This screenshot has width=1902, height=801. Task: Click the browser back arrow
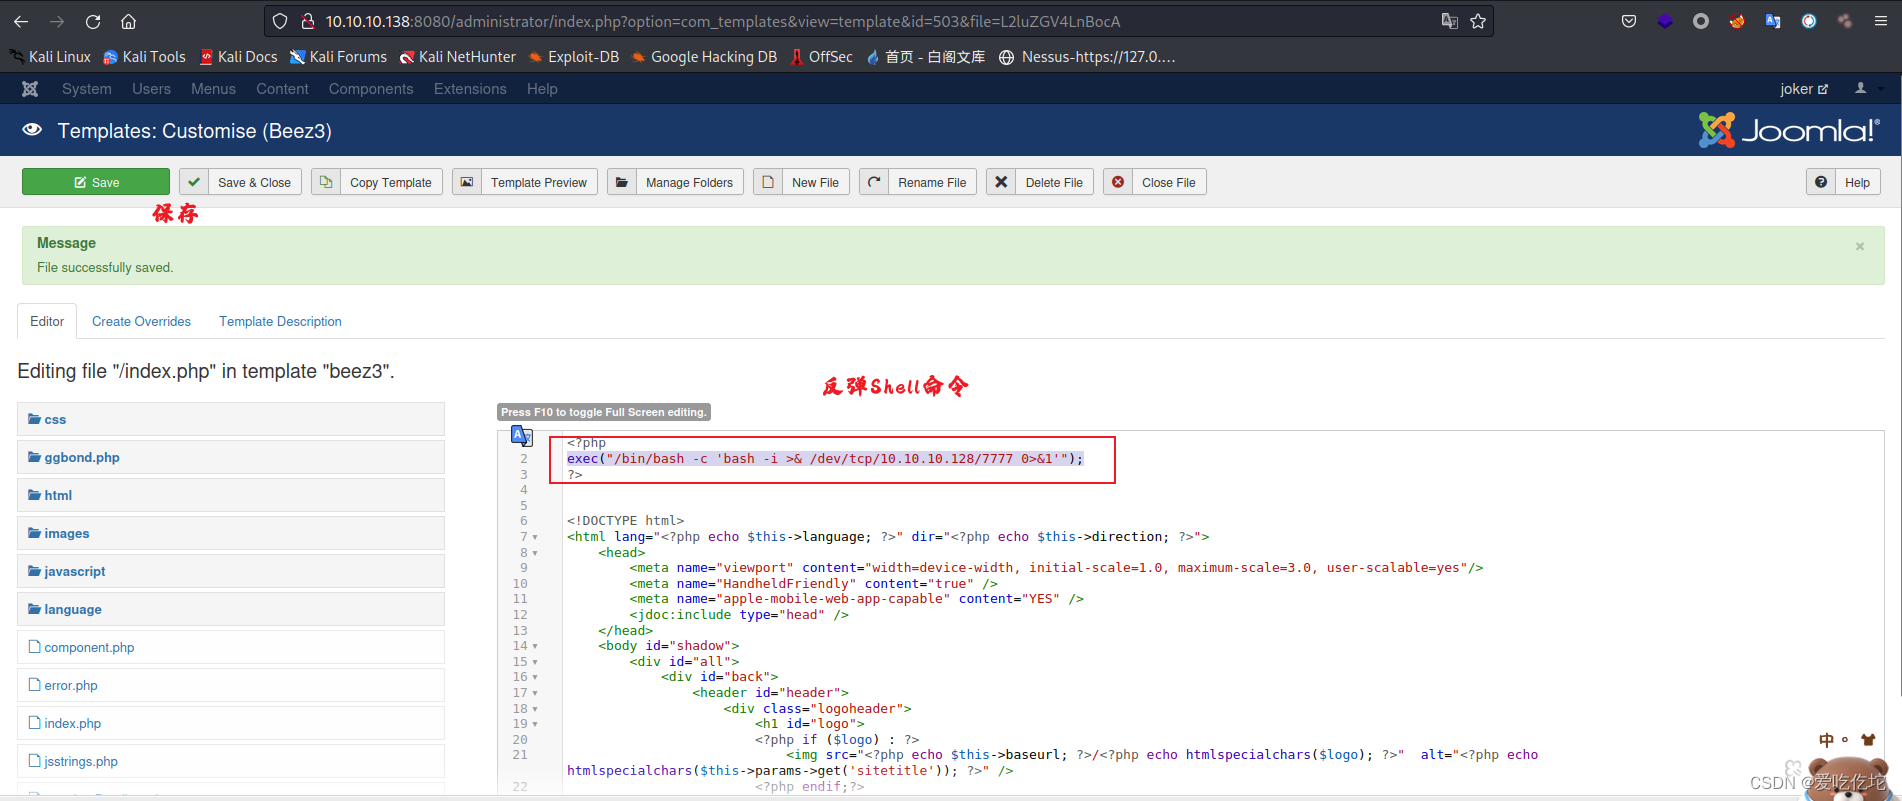coord(21,21)
